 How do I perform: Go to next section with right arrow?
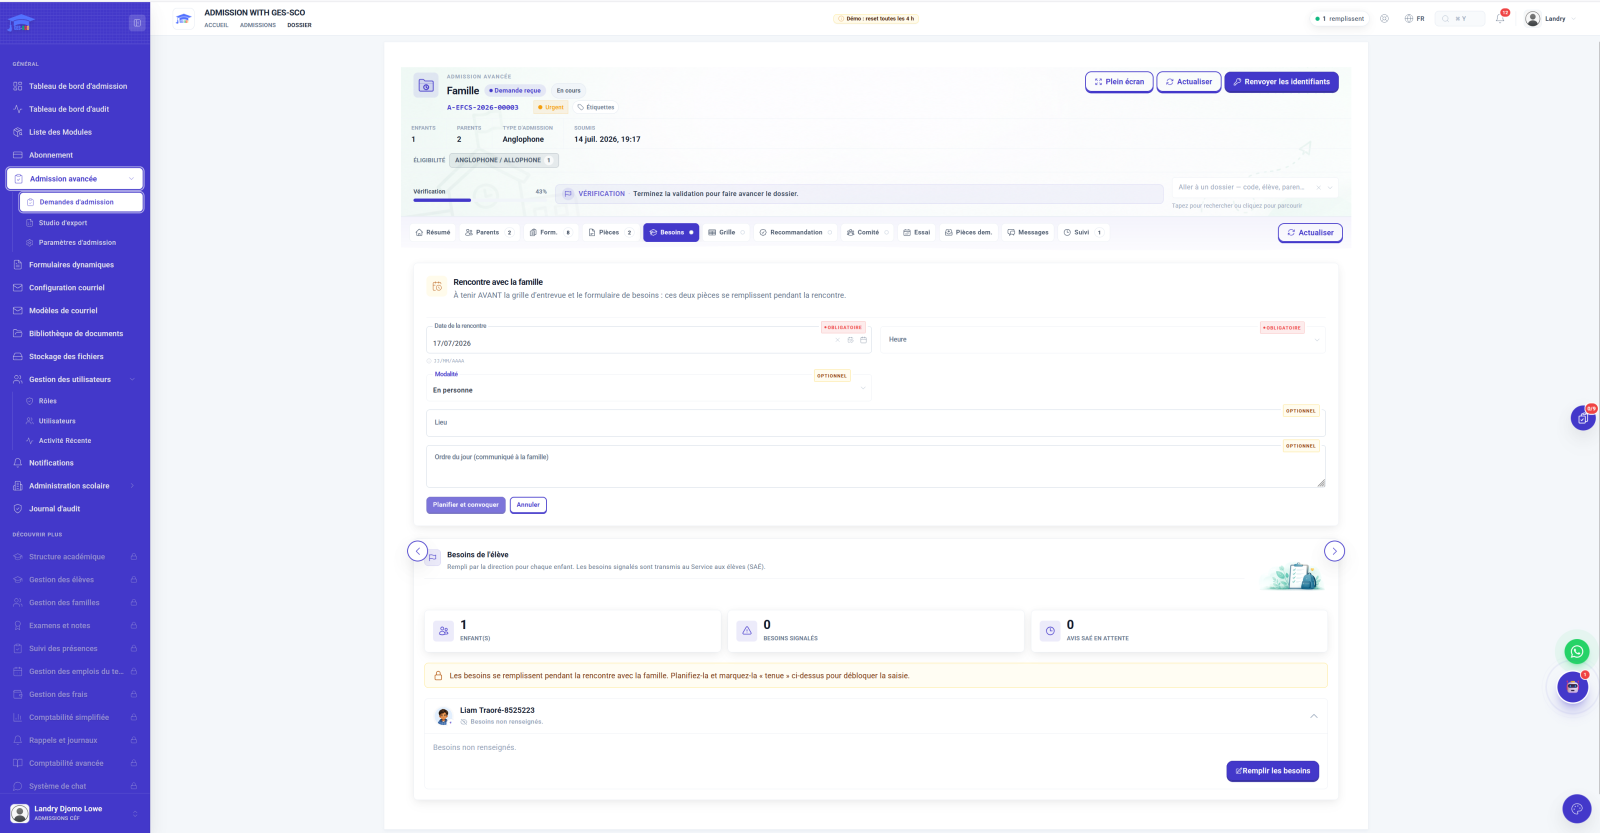click(x=1334, y=551)
